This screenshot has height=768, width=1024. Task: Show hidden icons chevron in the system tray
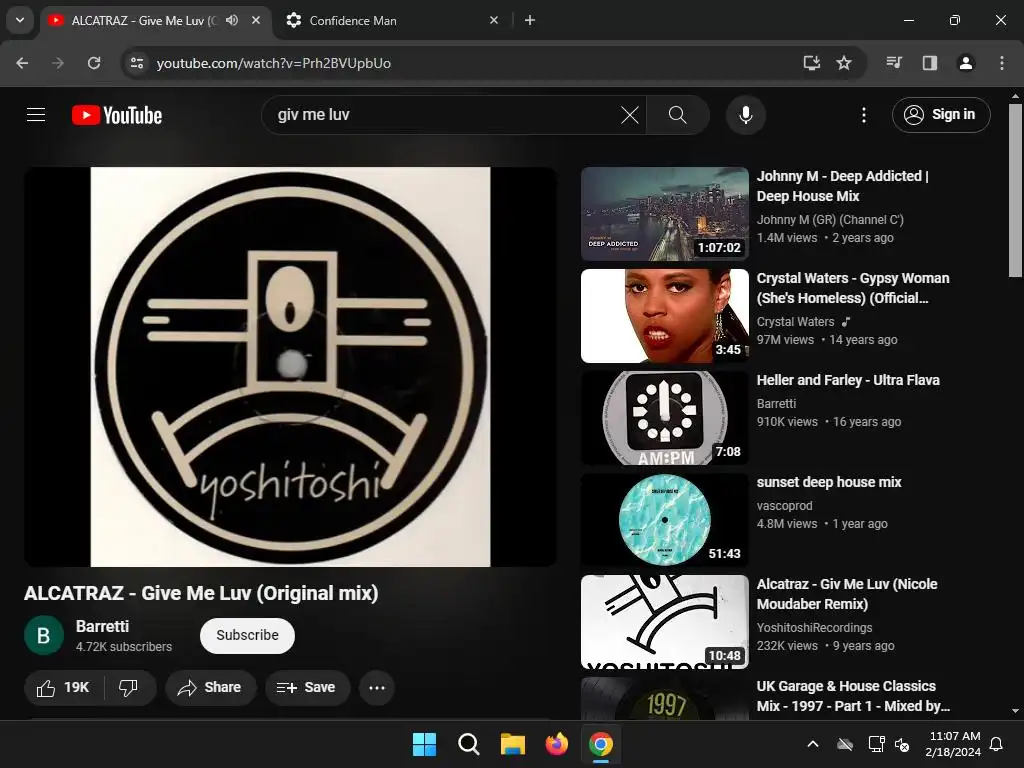813,744
